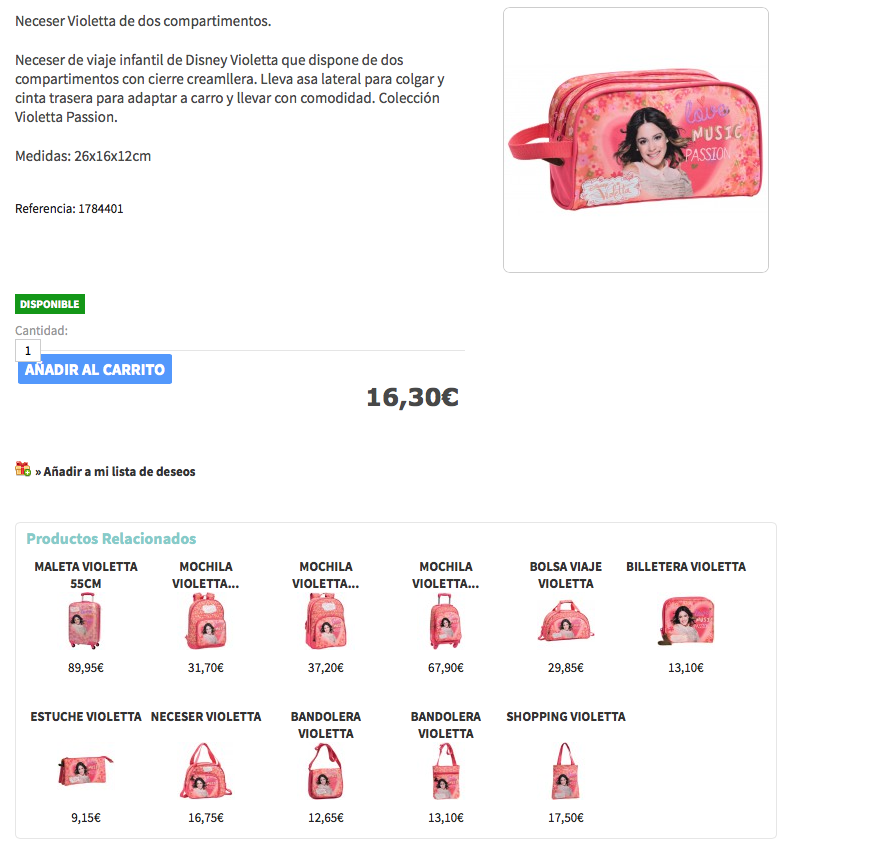View the Shopping Violetta tote bag image
878x853 pixels.
[x=566, y=771]
